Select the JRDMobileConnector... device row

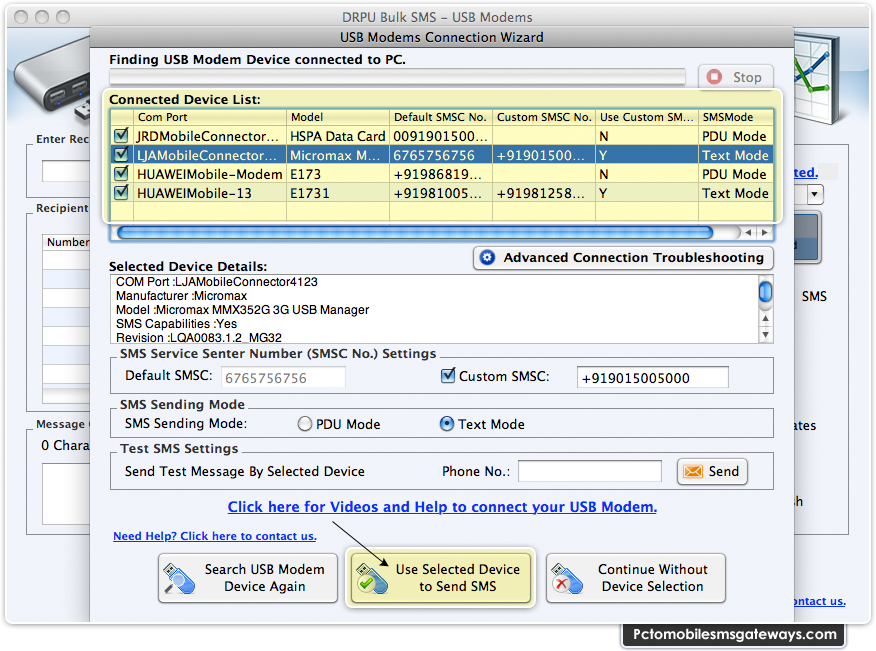[x=441, y=136]
